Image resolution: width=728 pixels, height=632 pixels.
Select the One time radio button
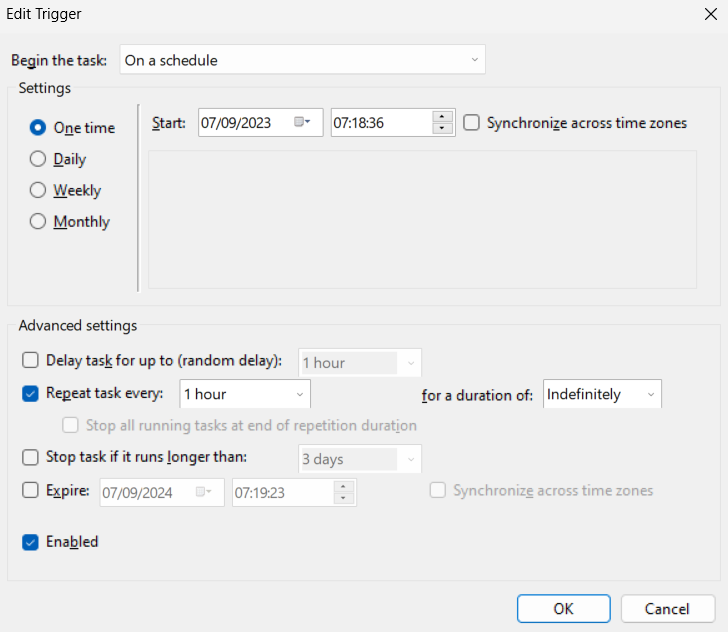click(38, 127)
